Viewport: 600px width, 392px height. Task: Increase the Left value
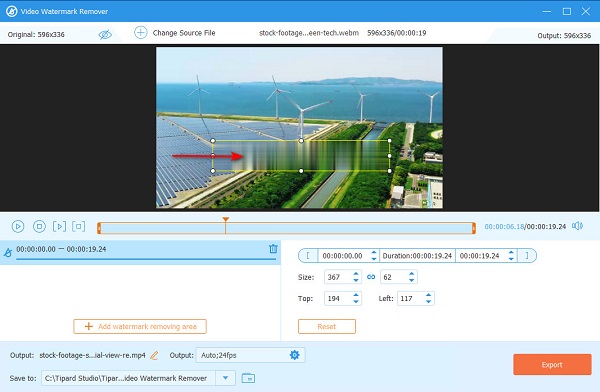tap(429, 295)
